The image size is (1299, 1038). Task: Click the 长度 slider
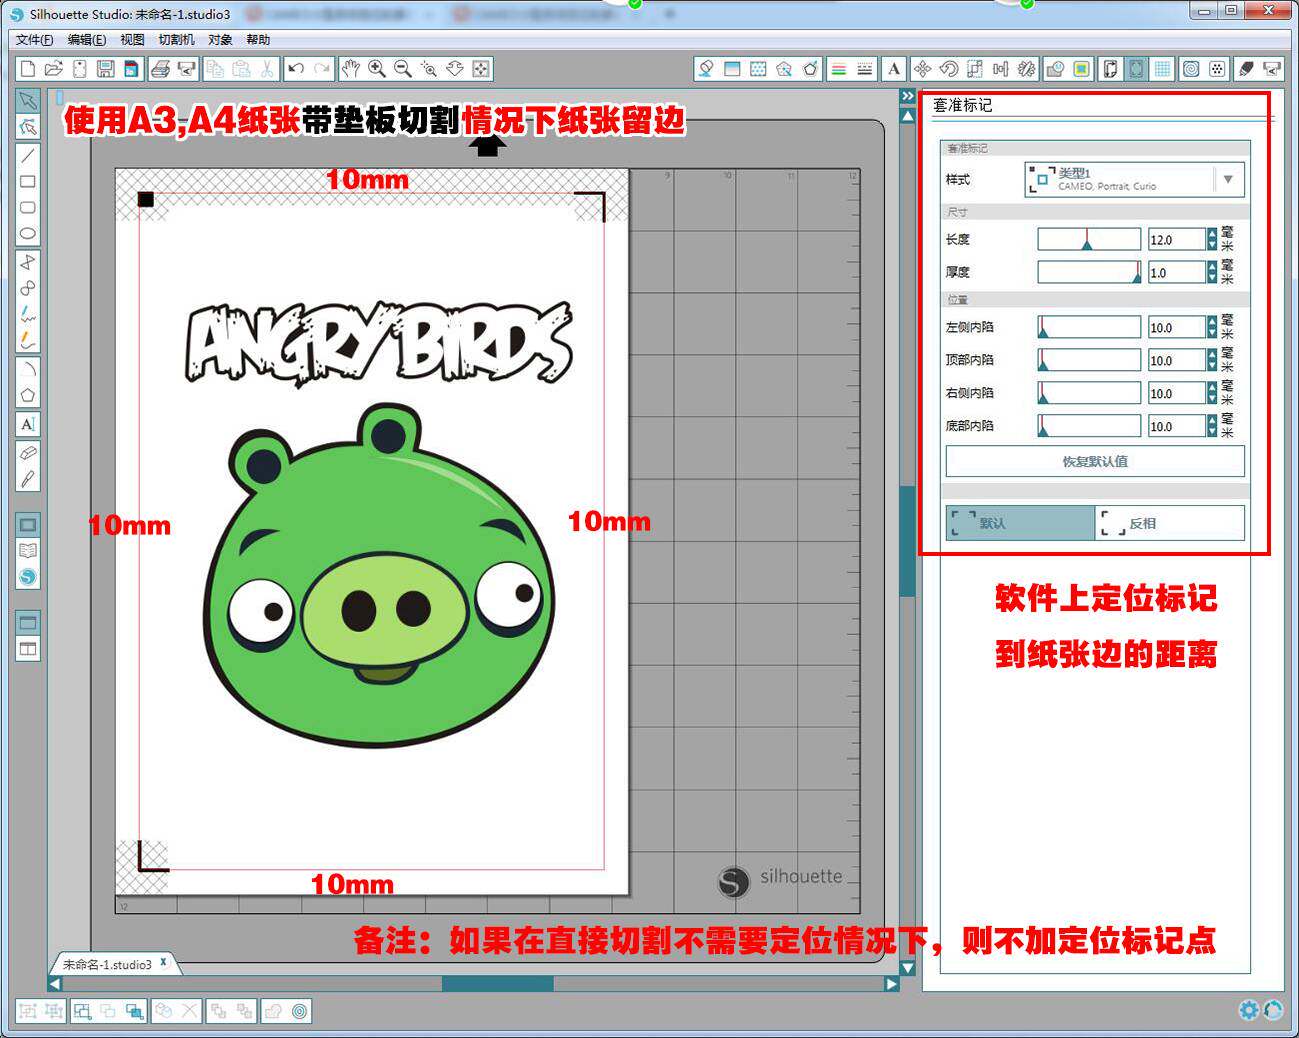click(x=1089, y=240)
